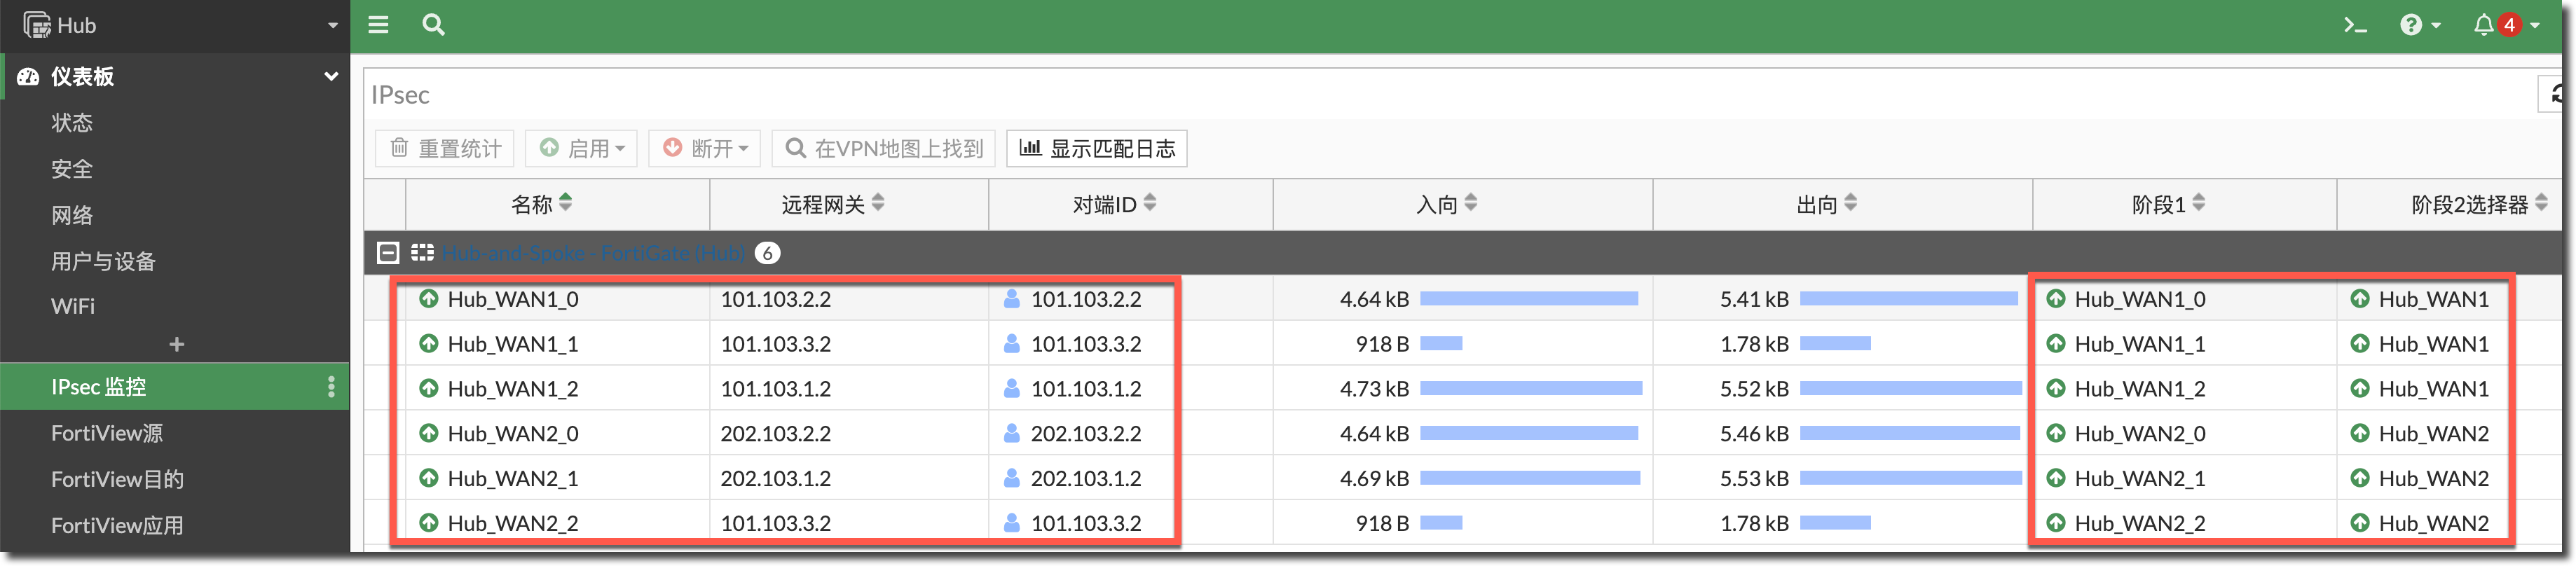Open the CLI console icon

[2355, 25]
